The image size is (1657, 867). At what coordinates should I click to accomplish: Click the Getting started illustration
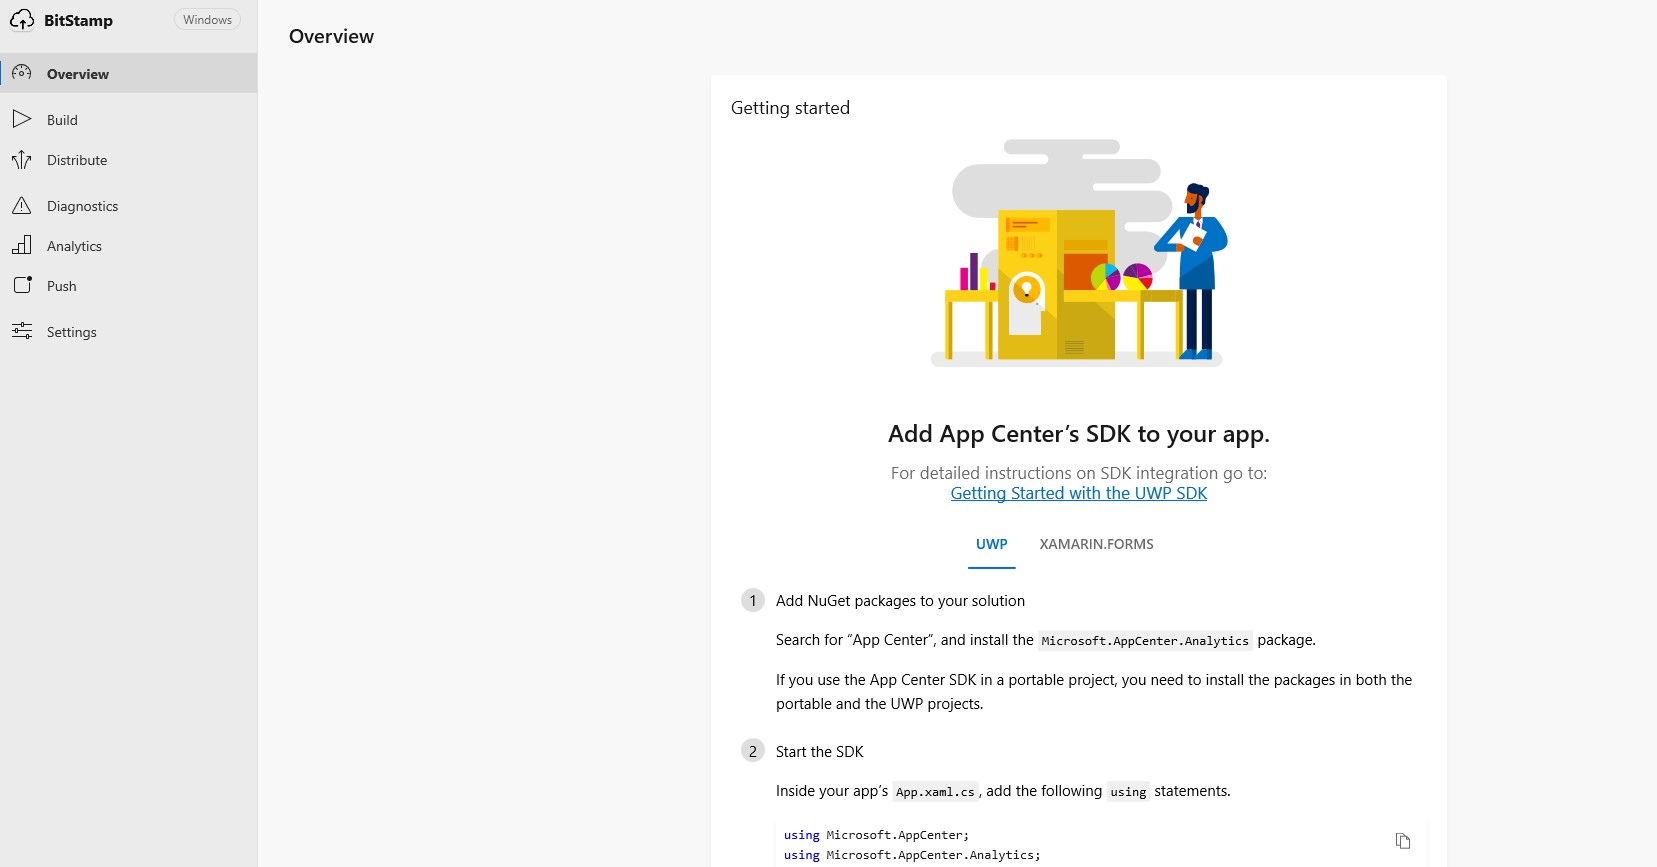click(1078, 253)
